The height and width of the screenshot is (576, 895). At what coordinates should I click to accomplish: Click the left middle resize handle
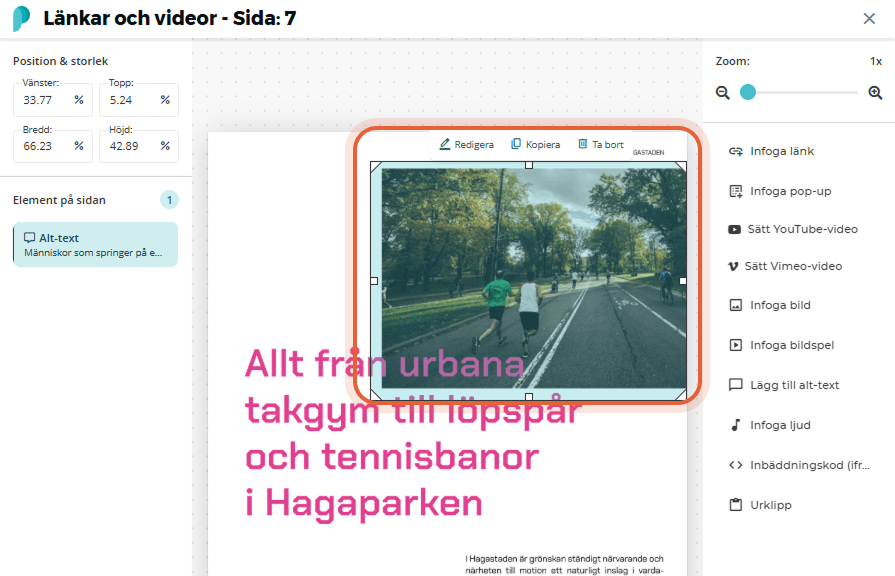point(374,281)
